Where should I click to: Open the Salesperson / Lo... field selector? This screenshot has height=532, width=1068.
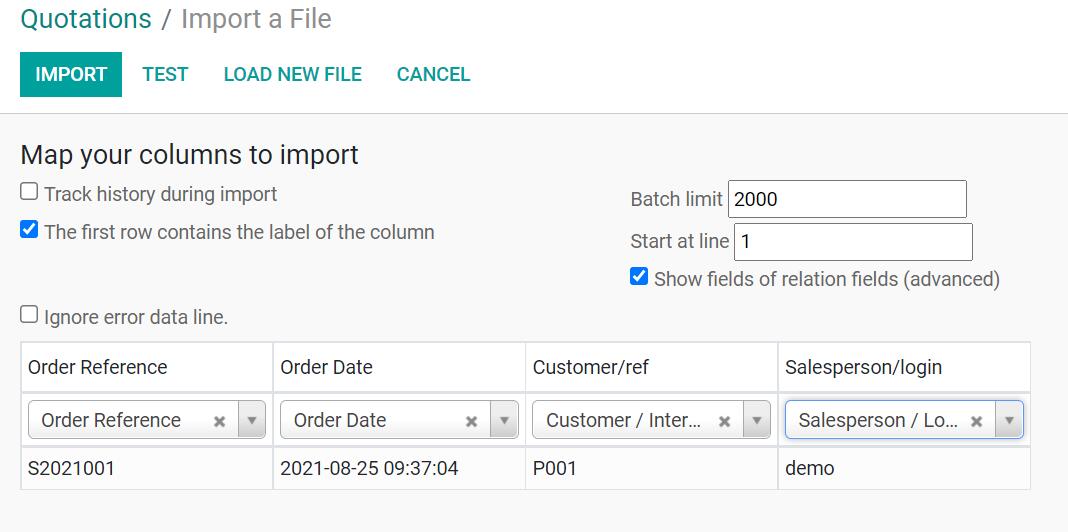point(904,420)
